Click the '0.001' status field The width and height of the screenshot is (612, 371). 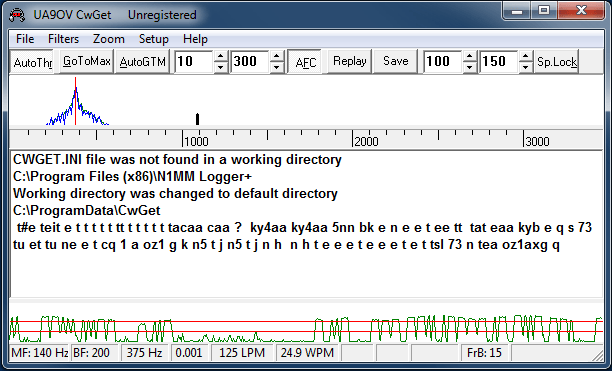189,353
